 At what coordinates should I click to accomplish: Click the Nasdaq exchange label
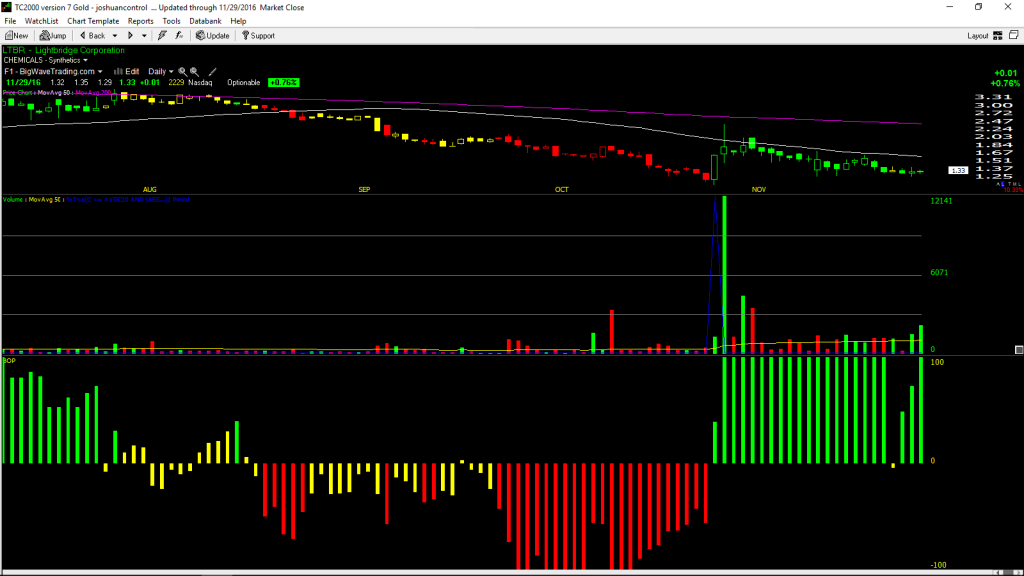[x=200, y=83]
